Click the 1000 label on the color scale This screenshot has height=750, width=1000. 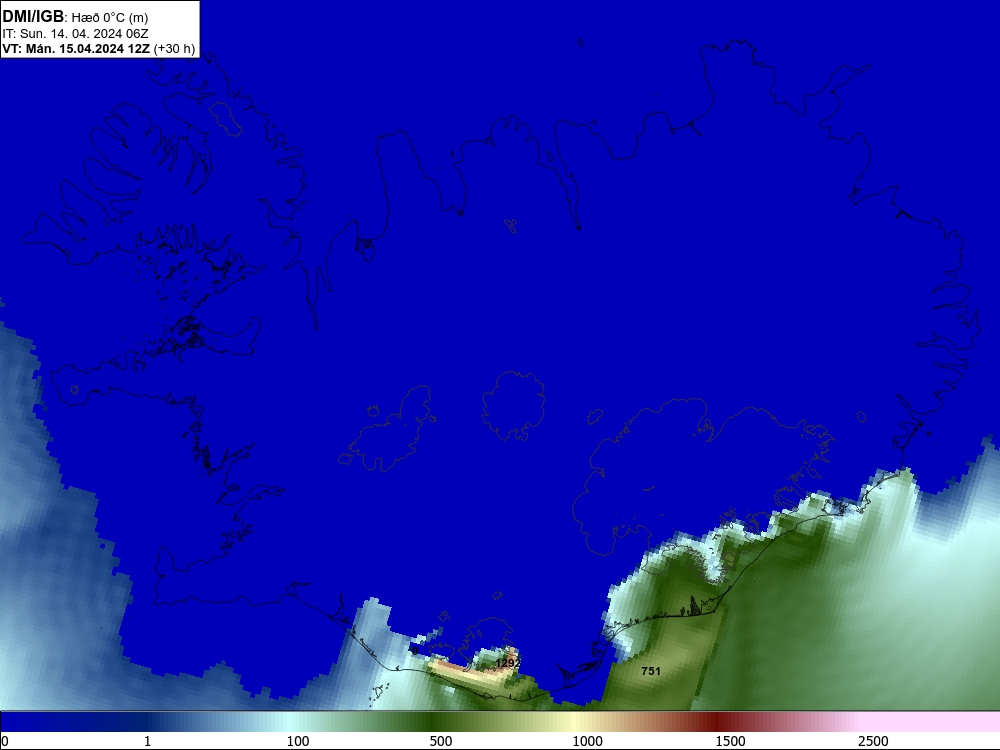click(587, 741)
